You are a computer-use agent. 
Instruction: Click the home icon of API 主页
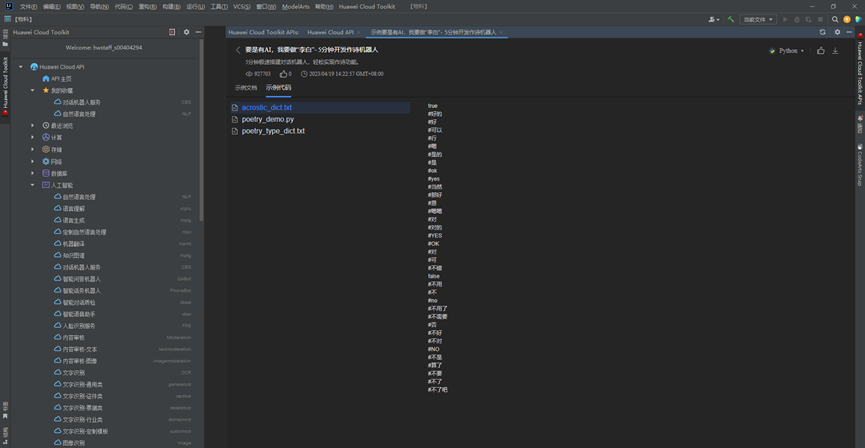point(46,79)
